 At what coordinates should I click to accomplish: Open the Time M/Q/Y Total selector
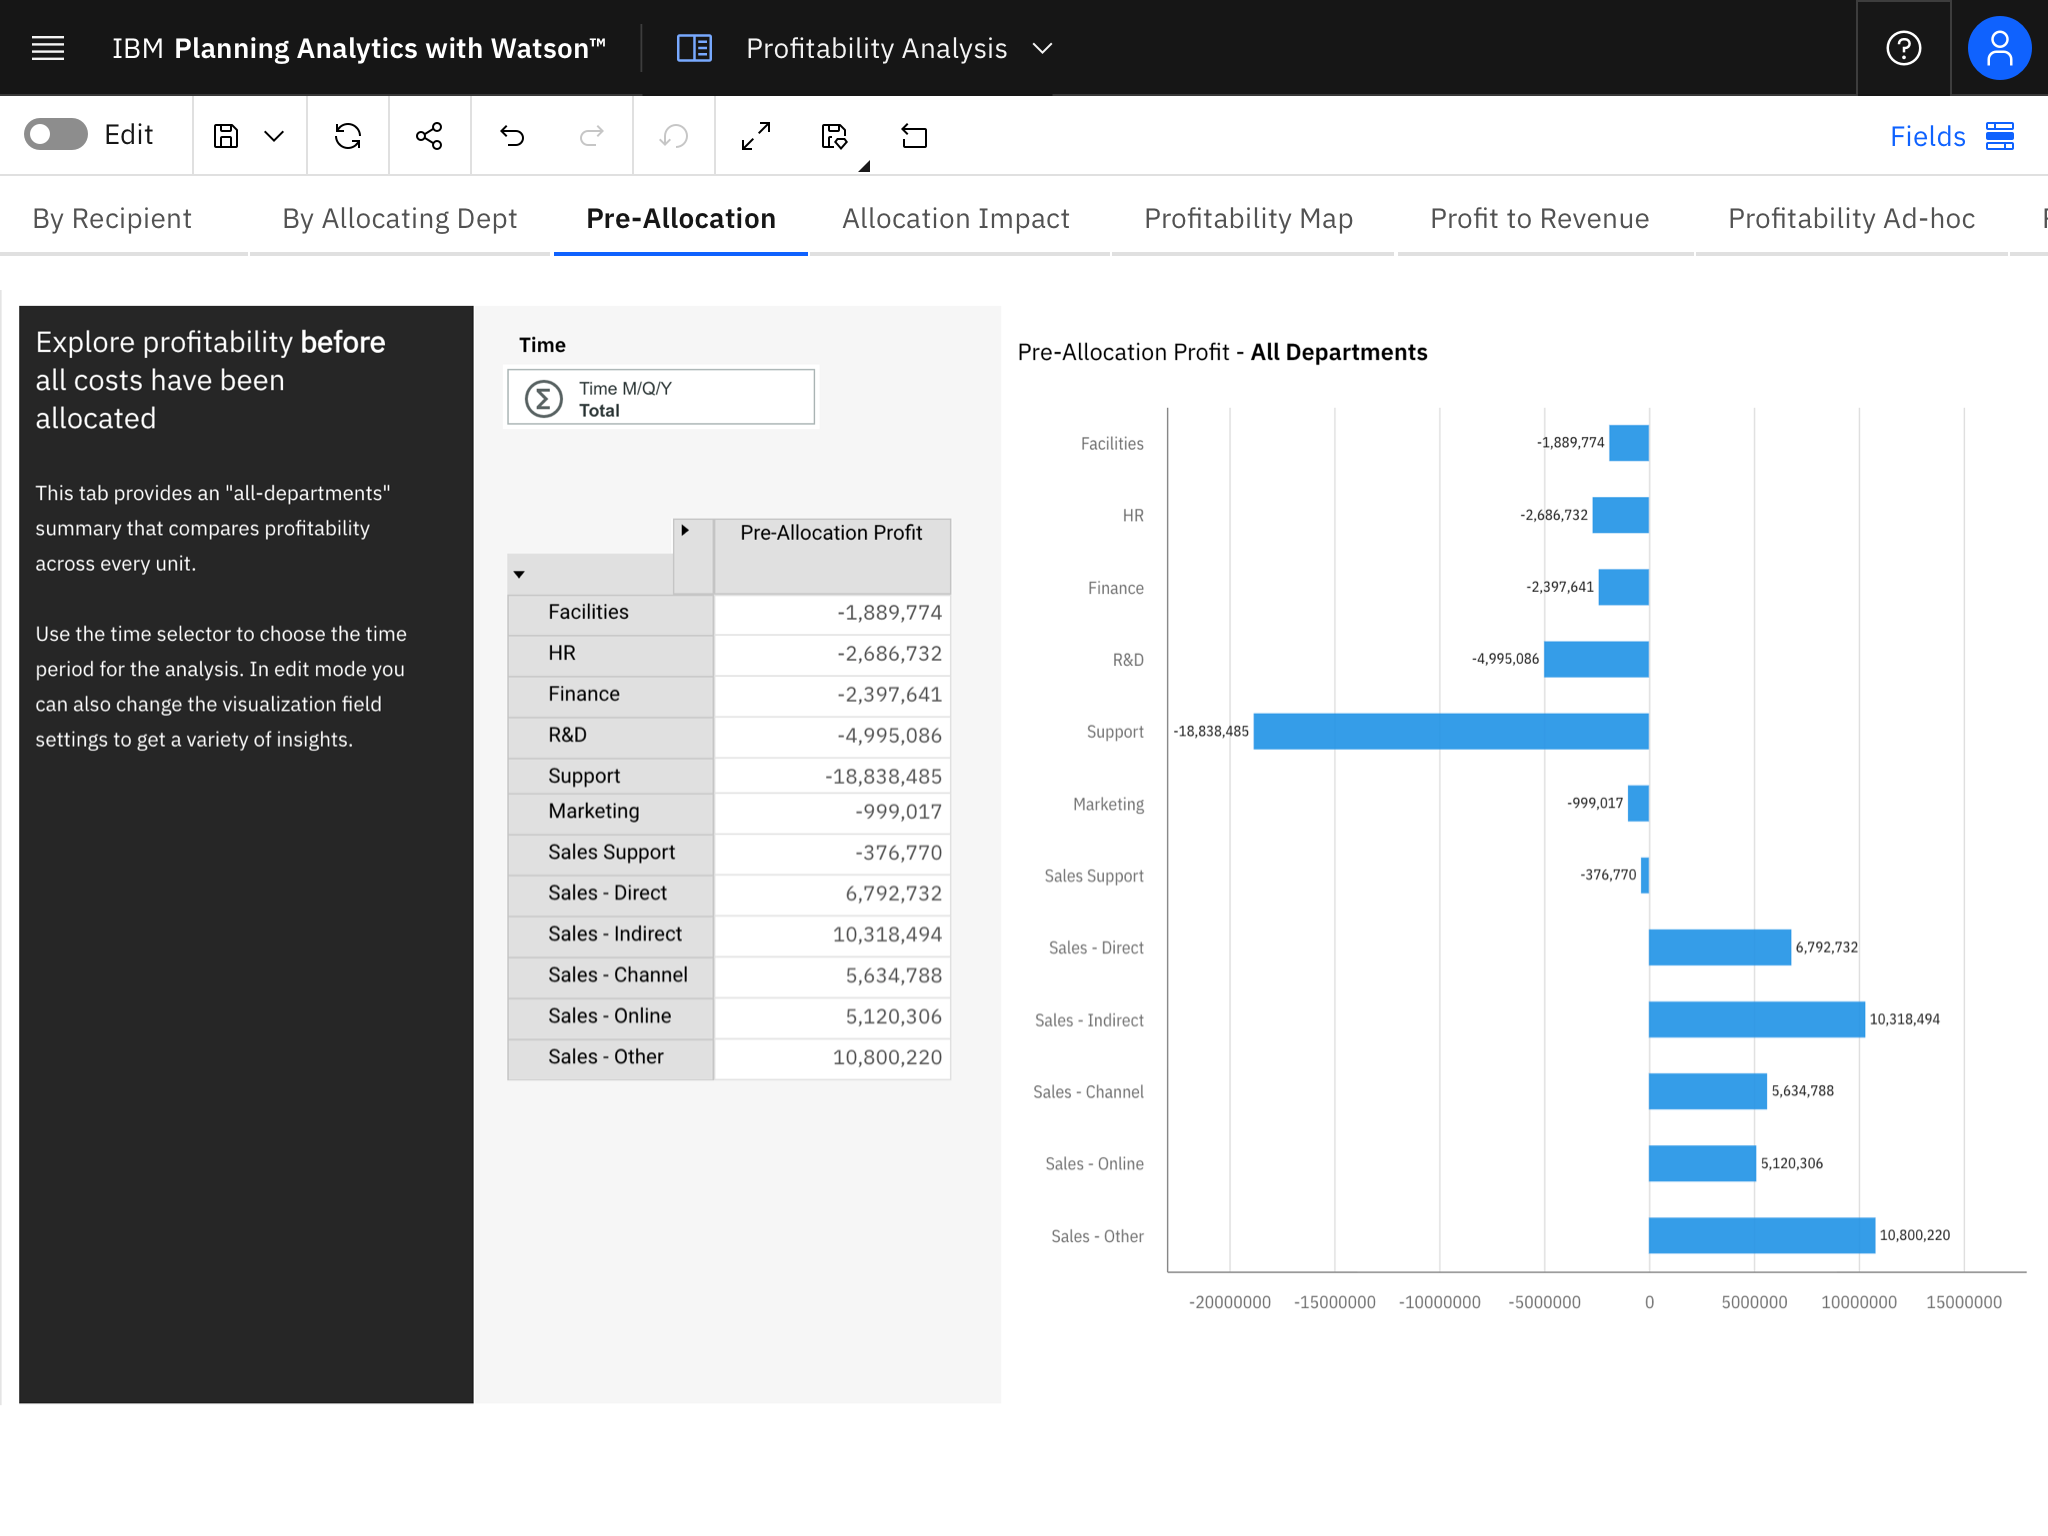point(661,398)
